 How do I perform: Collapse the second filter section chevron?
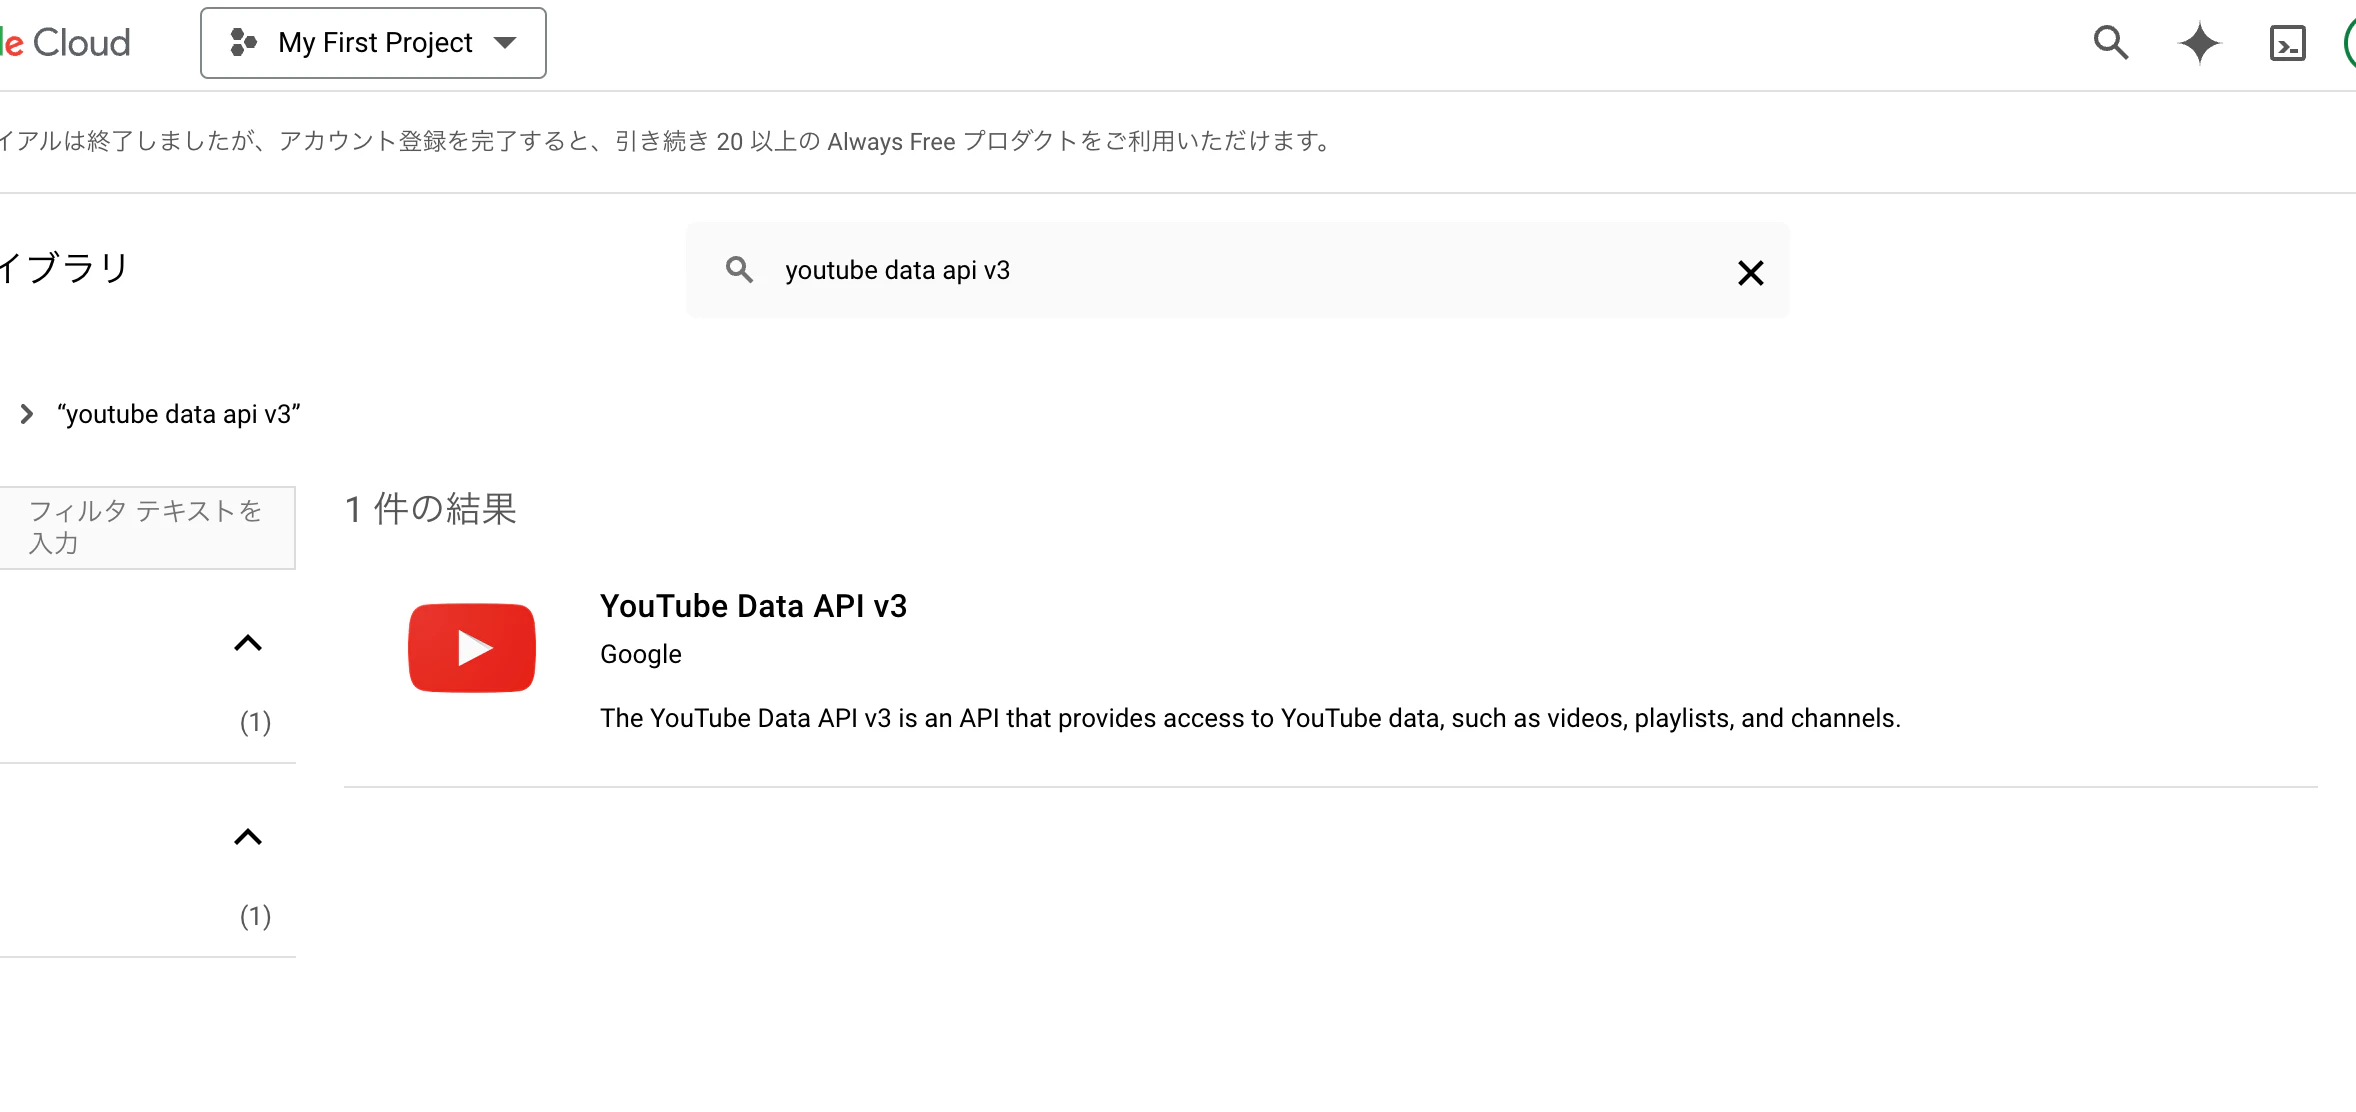248,837
